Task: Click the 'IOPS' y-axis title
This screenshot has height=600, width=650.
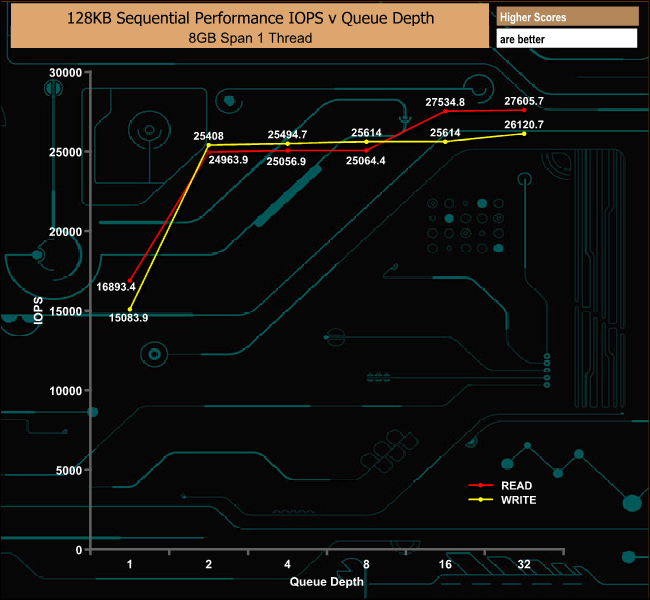Action: click(x=38, y=311)
